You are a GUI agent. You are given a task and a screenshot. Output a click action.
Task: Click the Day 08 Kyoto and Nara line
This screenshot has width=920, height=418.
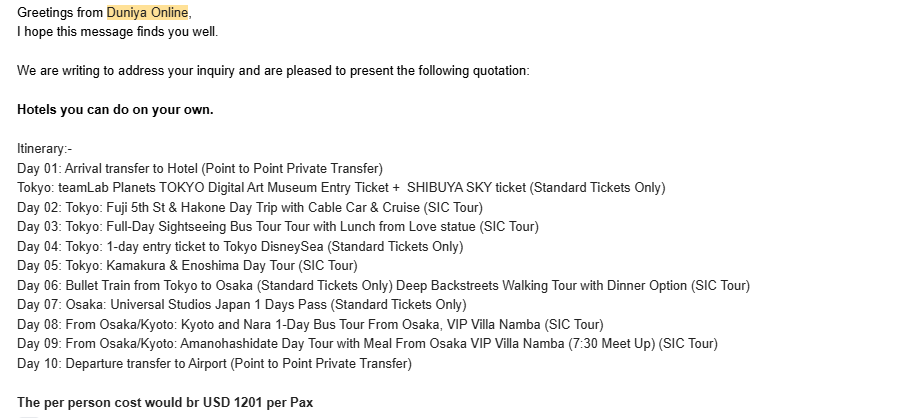coord(310,325)
